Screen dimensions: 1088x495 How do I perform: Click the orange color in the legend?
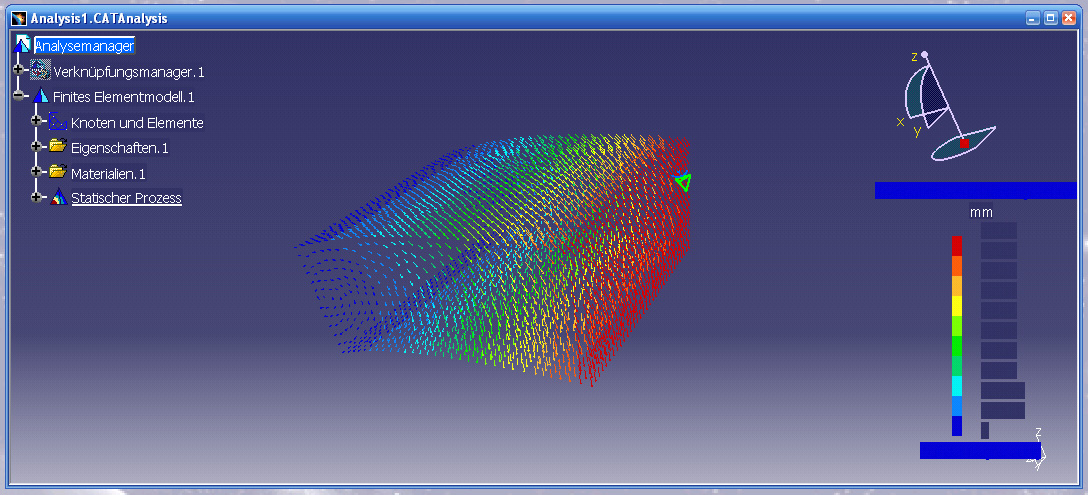tap(957, 266)
